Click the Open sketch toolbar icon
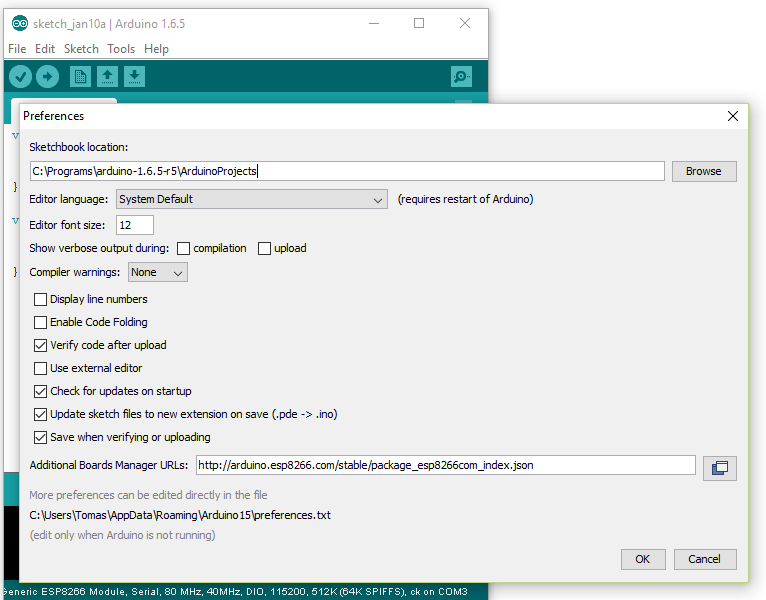Screen dimensions: 766x600 [x=107, y=77]
